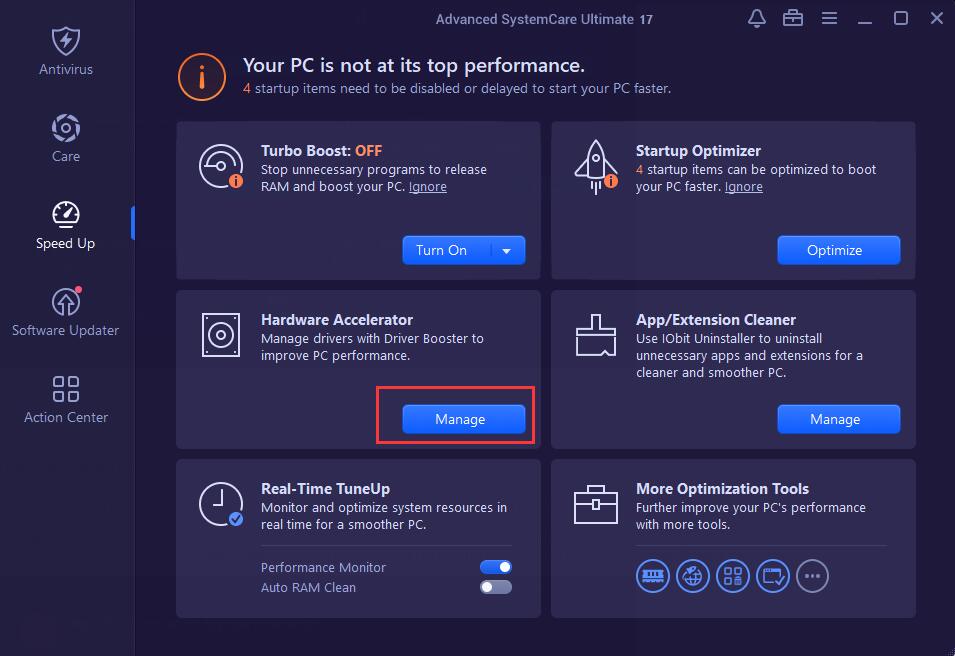
Task: Ignore the Startup Optimizer suggestion
Action: (743, 186)
